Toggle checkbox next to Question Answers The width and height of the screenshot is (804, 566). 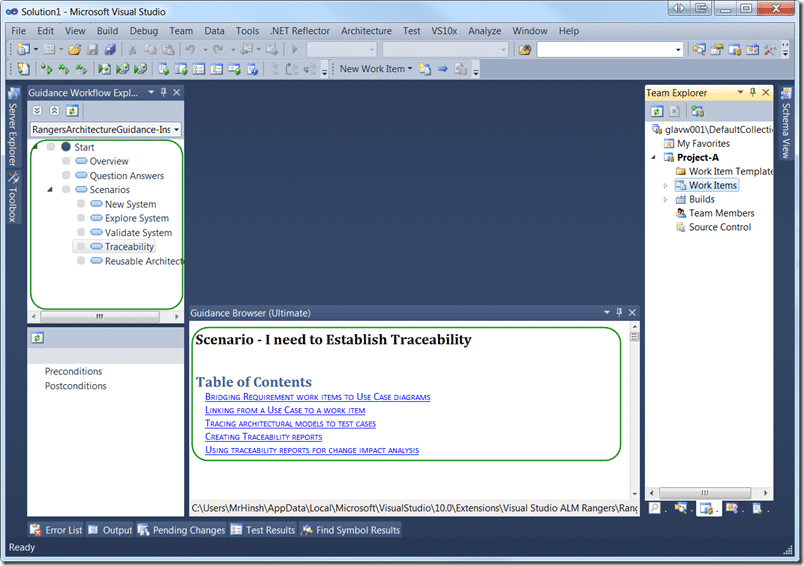(x=66, y=175)
